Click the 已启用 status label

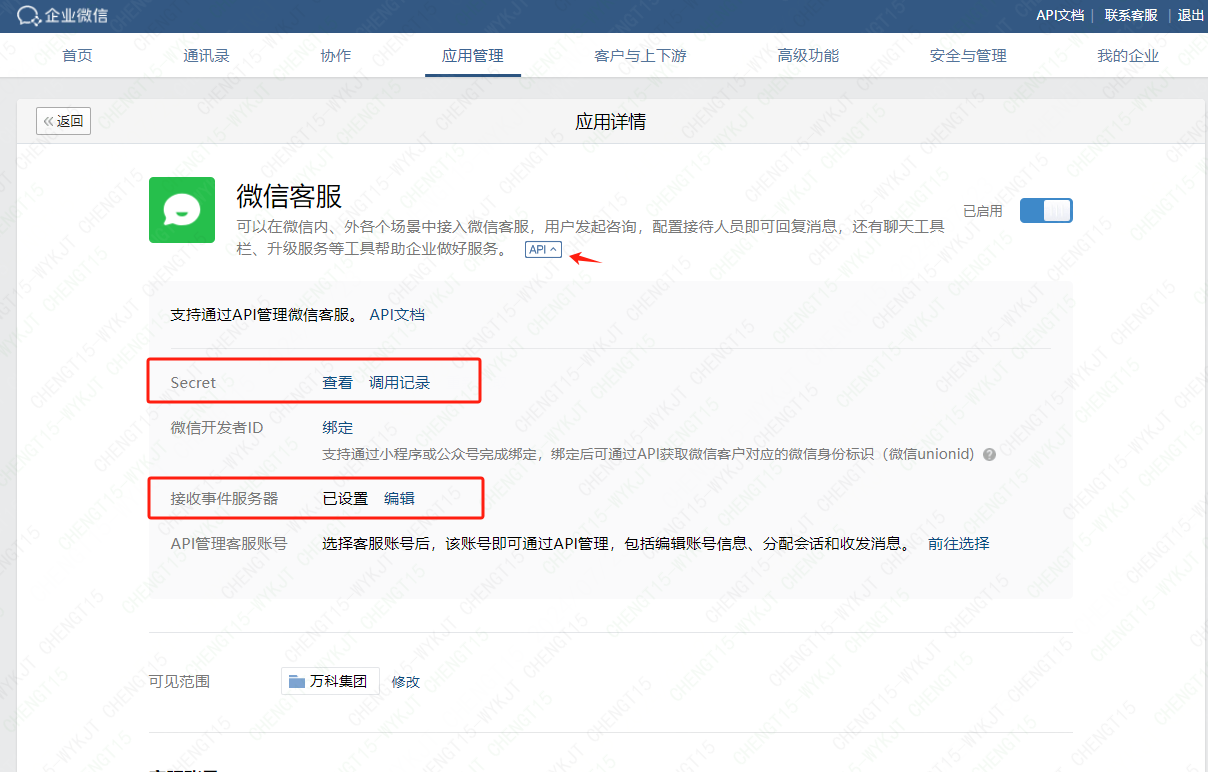(982, 211)
